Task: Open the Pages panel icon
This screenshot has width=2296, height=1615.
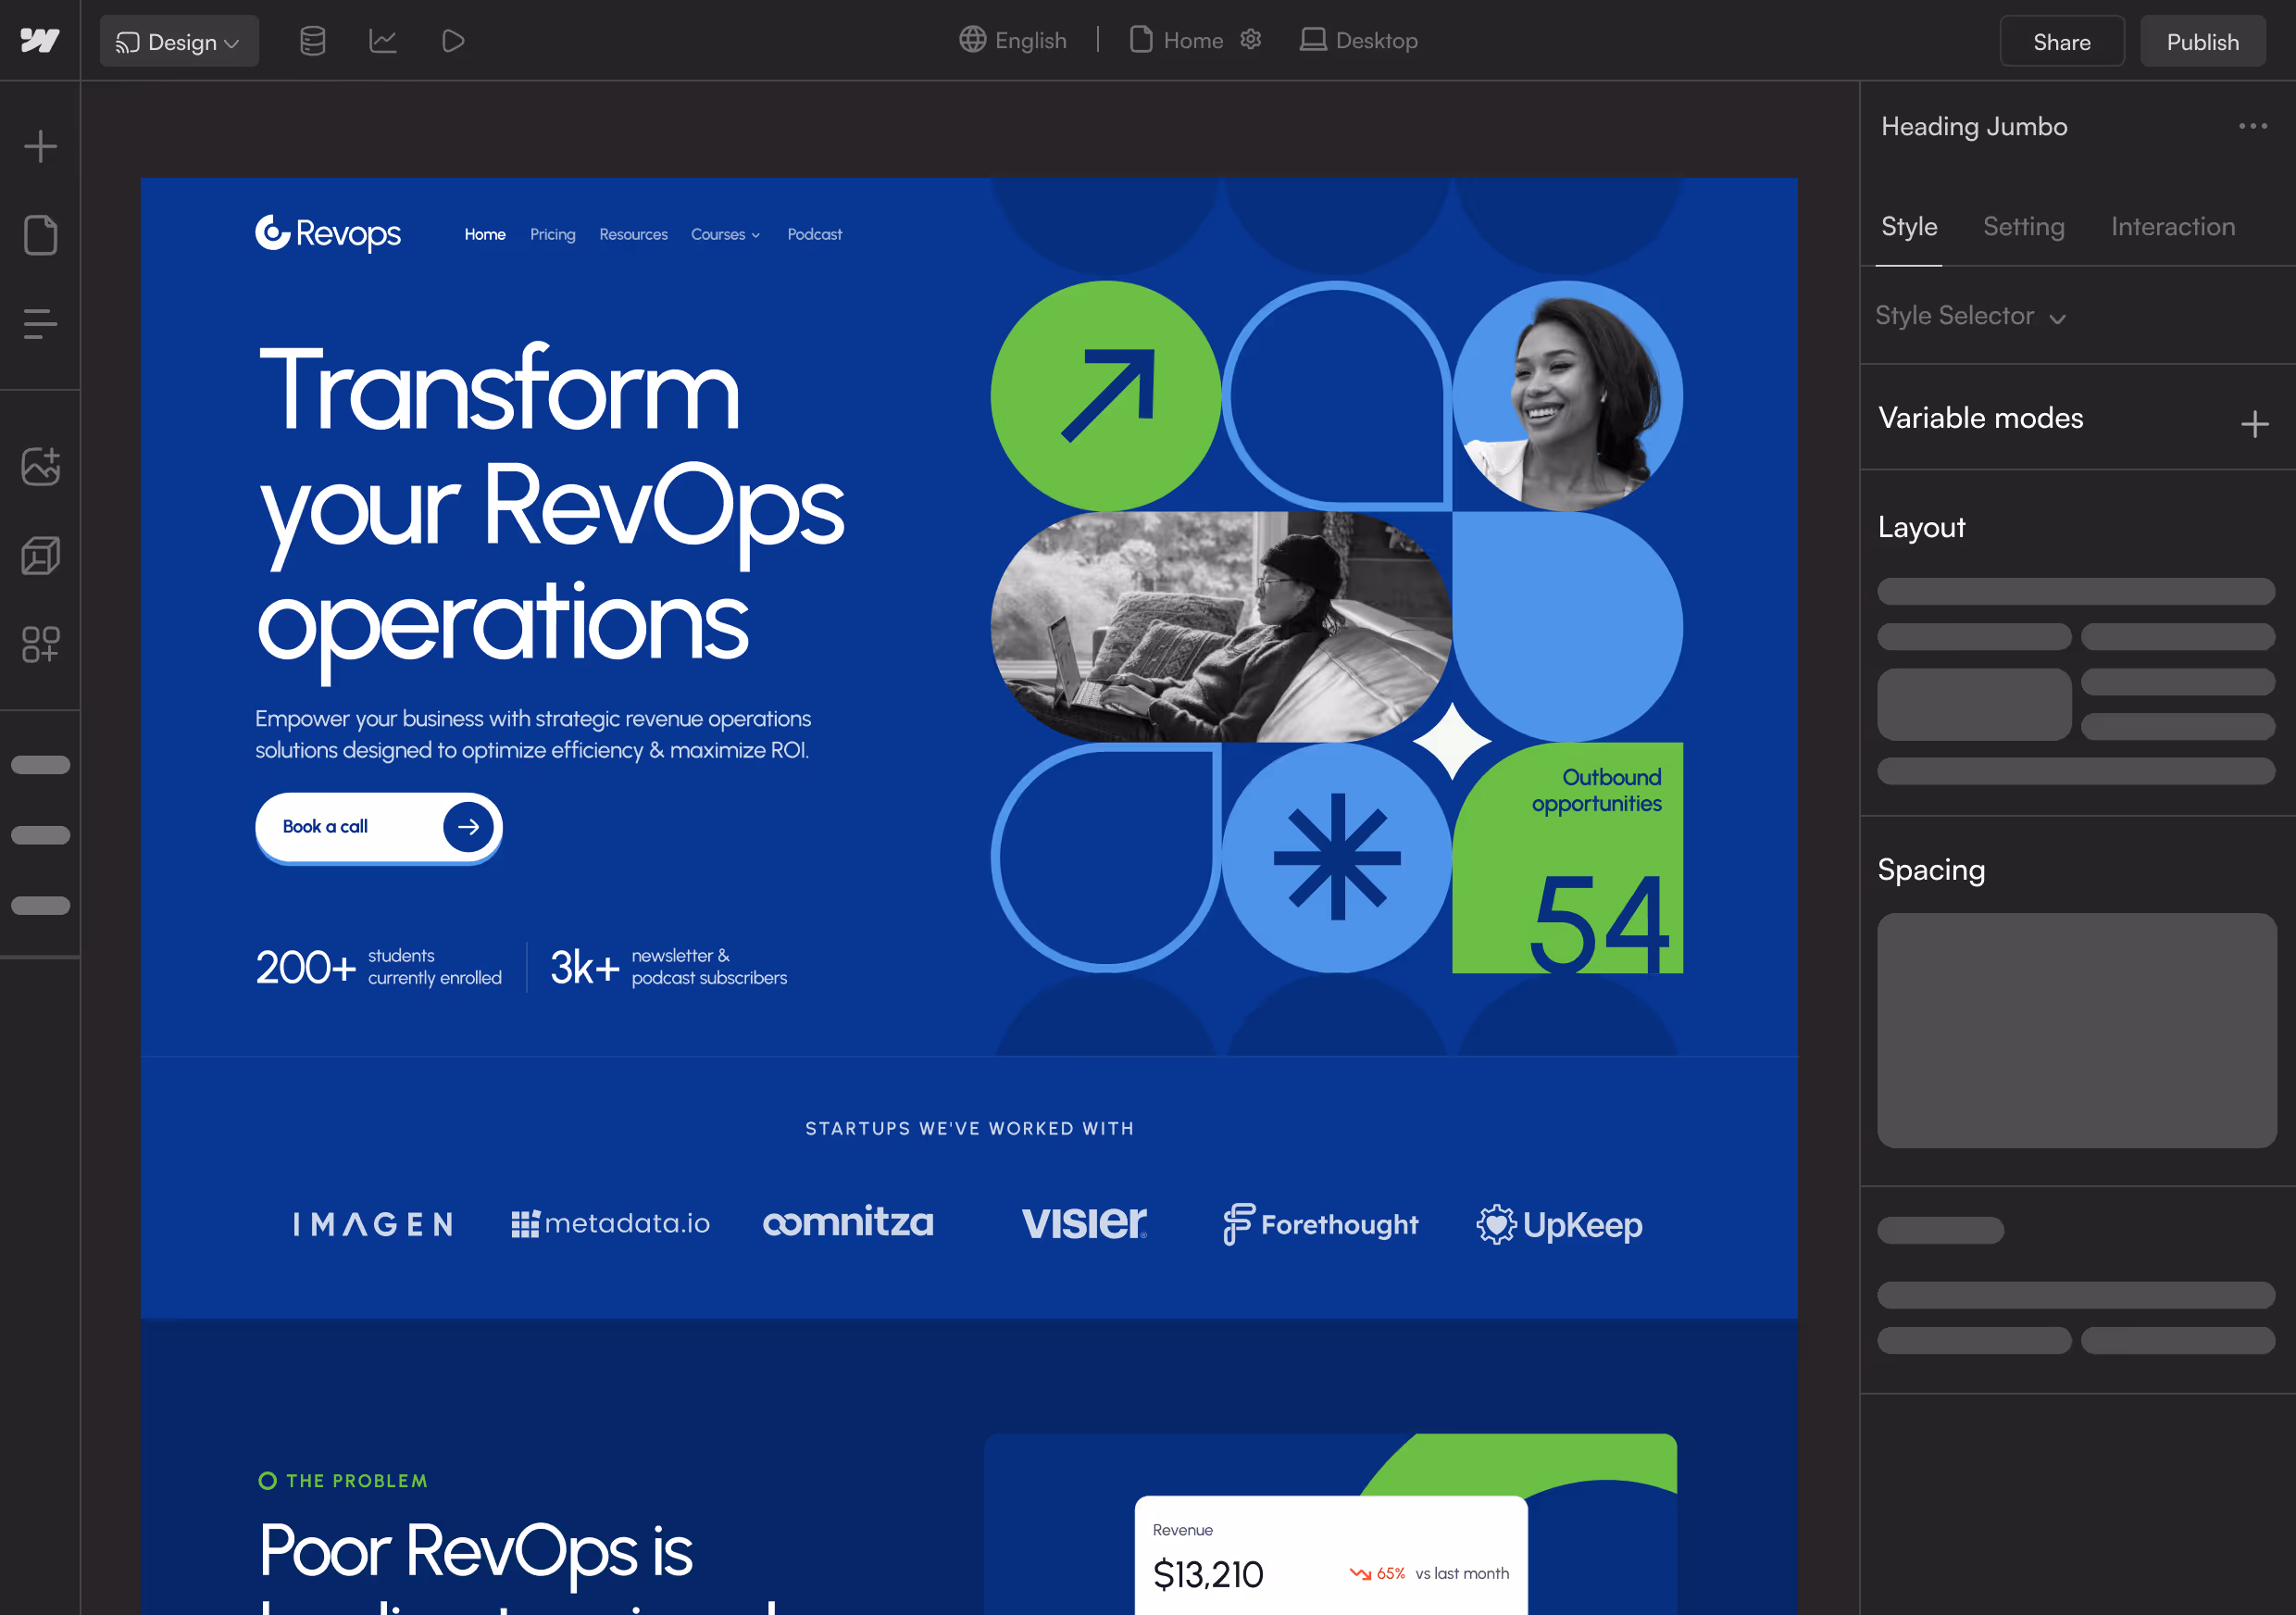Action: point(40,235)
